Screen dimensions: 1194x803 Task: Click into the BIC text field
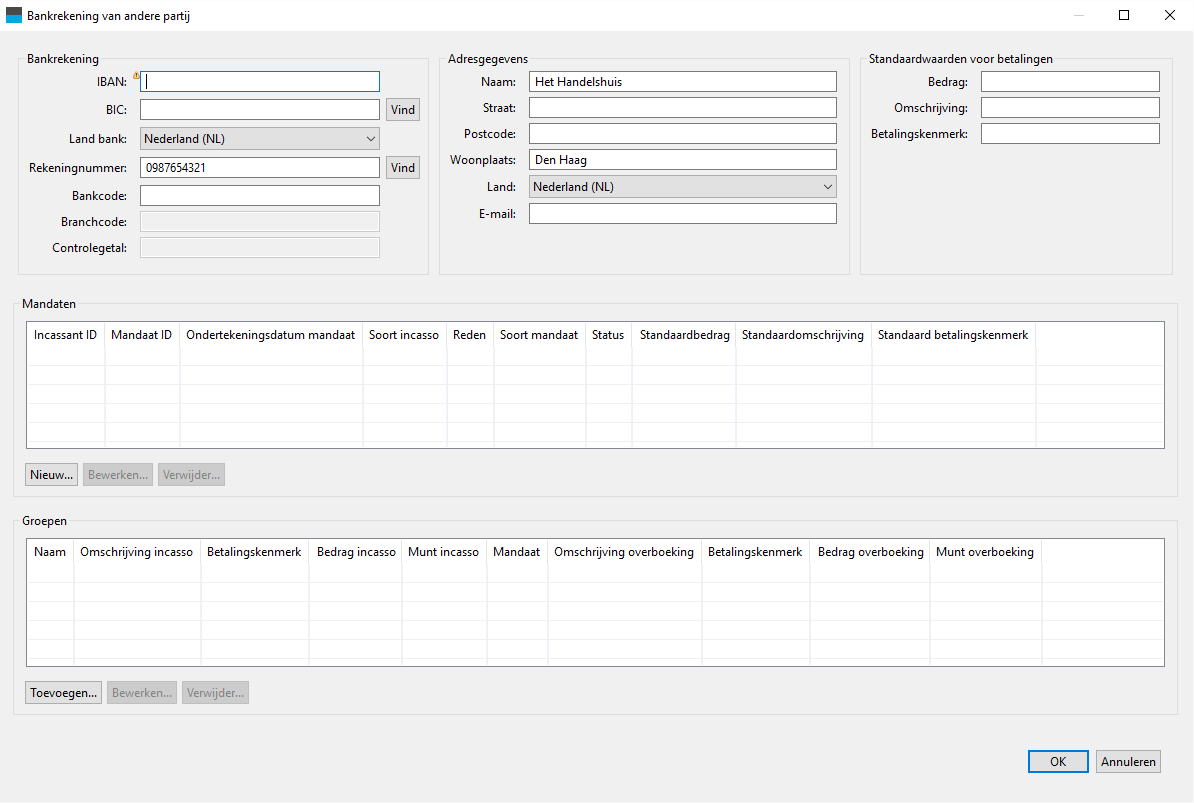click(x=260, y=110)
